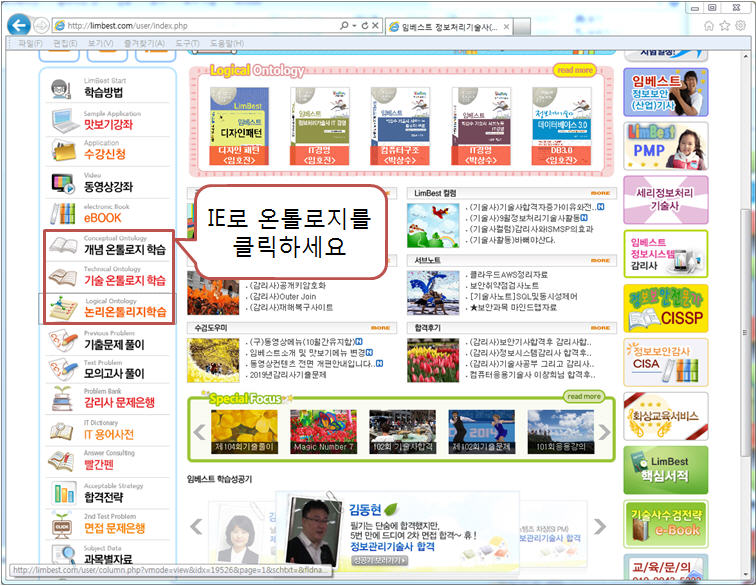Open the 정보보안감사 CISA banner
Image resolution: width=756 pixels, height=586 pixels.
coord(665,362)
